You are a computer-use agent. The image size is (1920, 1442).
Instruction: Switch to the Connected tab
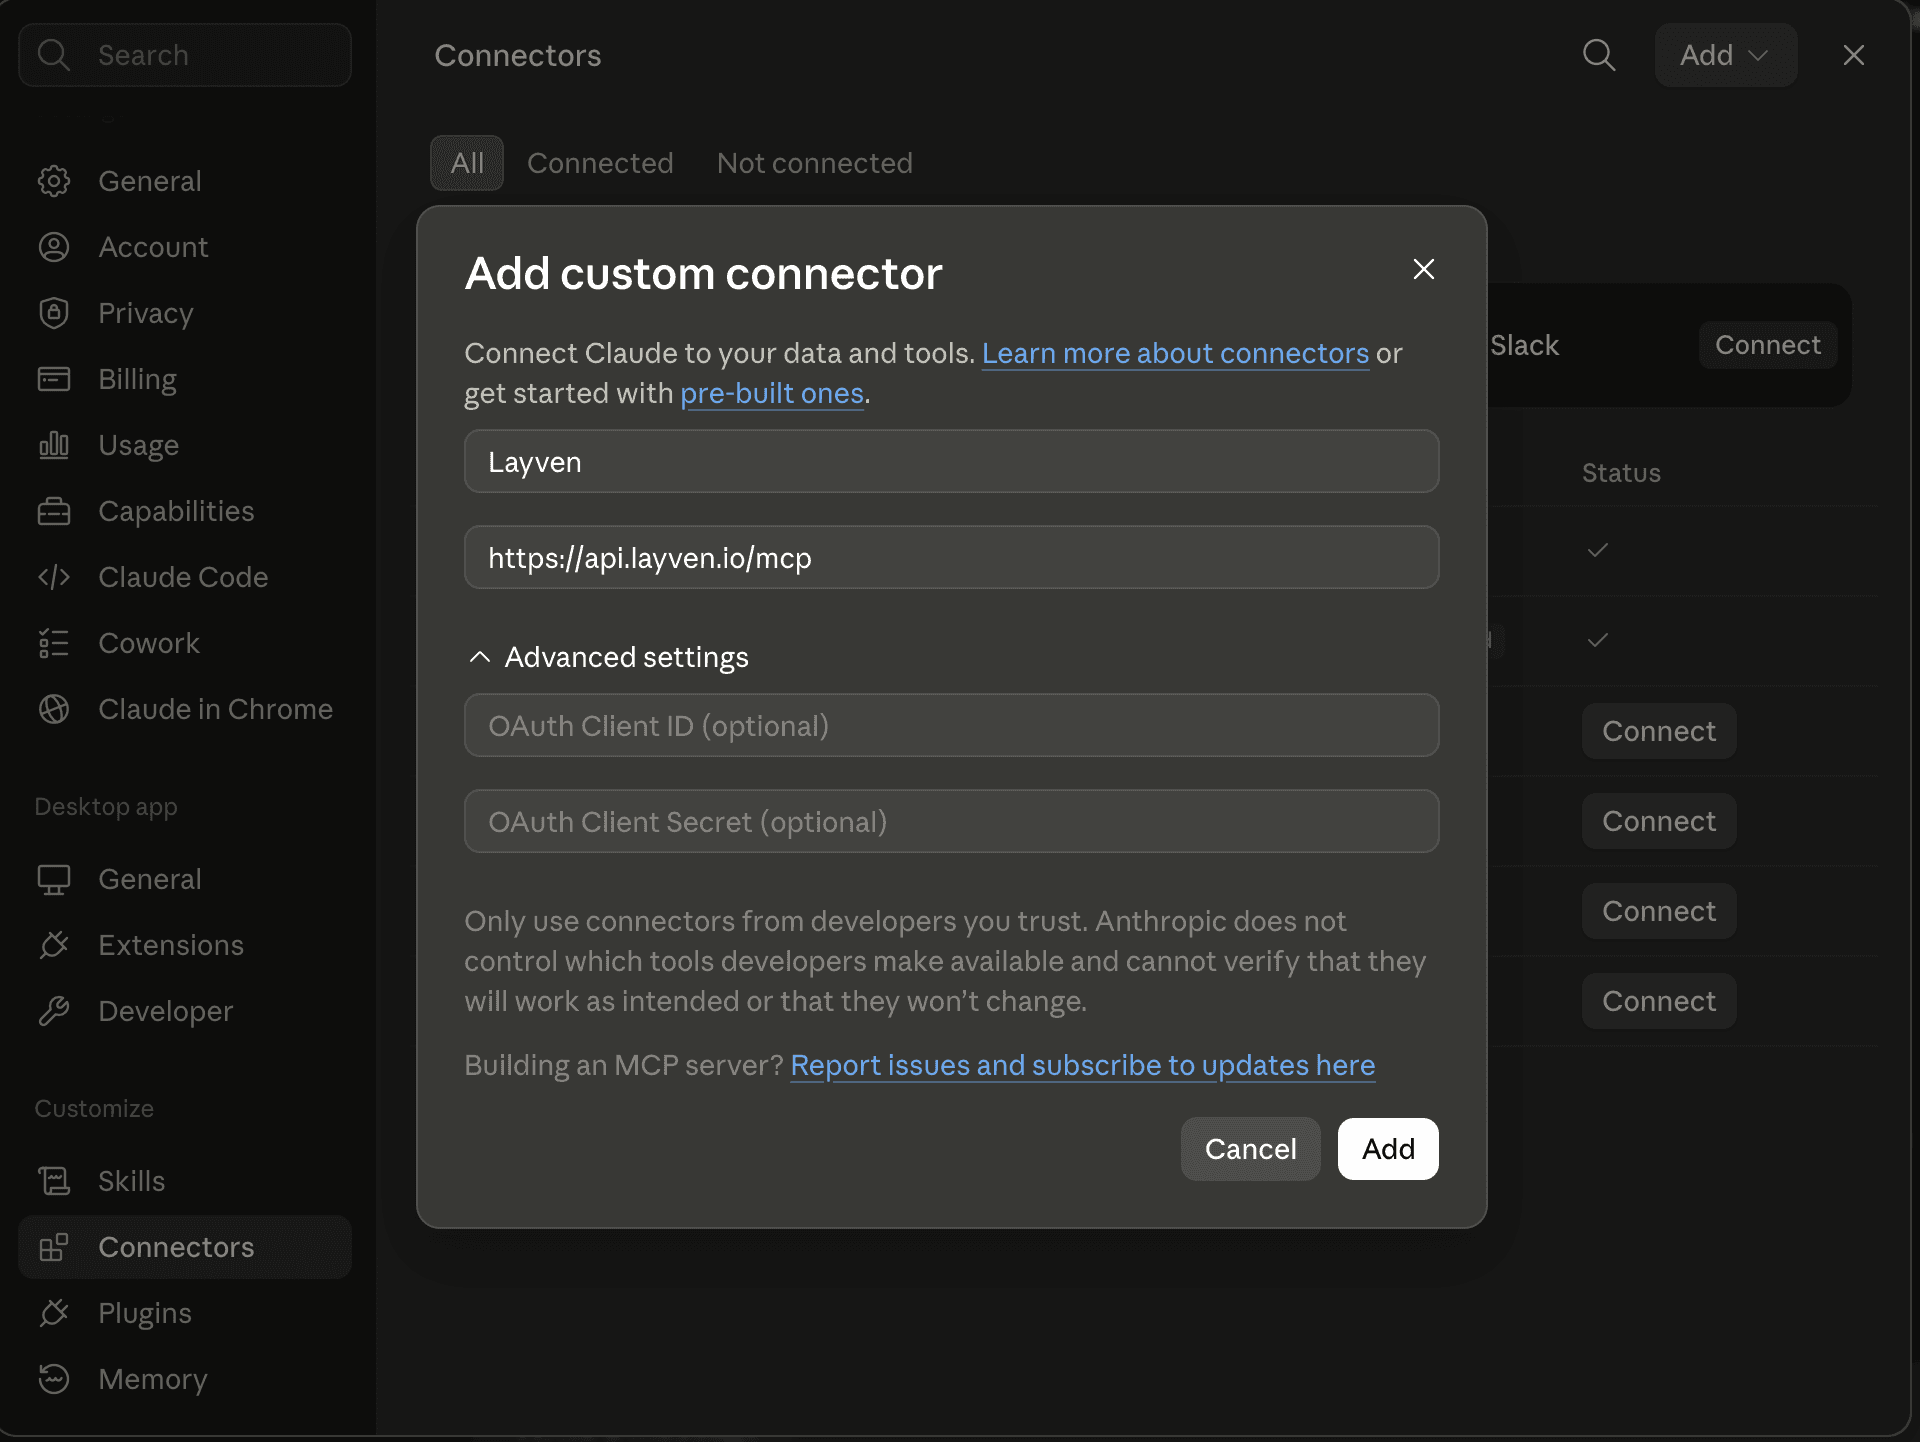(600, 163)
